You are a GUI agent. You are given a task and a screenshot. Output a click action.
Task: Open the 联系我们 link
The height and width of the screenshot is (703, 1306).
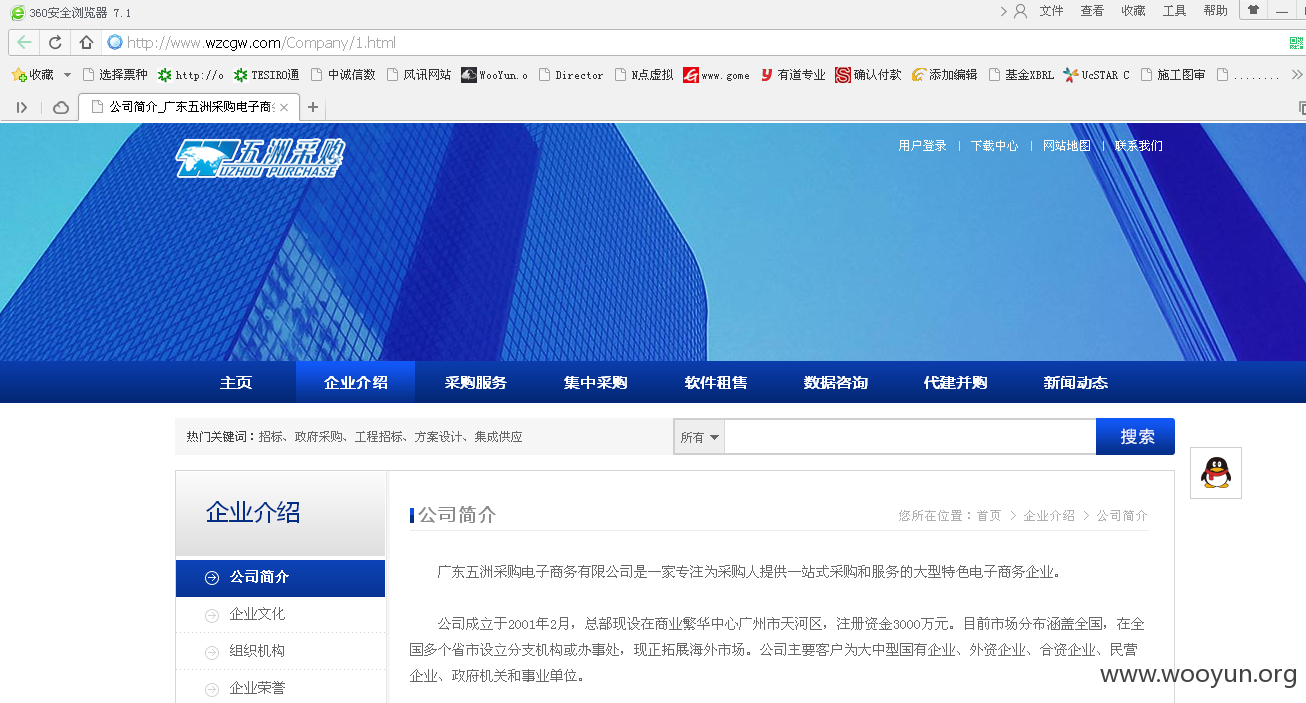click(x=1139, y=146)
